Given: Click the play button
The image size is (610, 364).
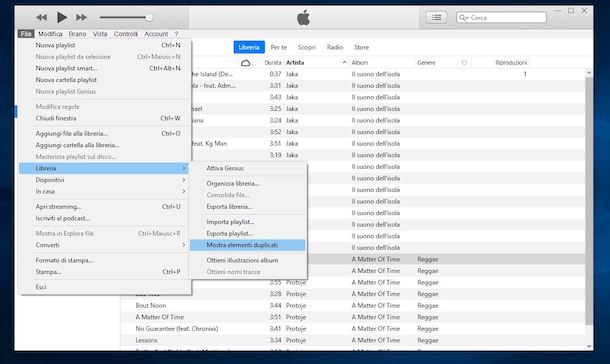Looking at the screenshot, I should tap(62, 17).
